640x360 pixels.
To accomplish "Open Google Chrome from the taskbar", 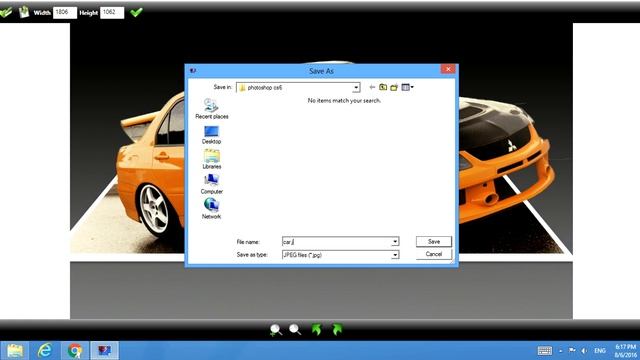I will coord(75,351).
